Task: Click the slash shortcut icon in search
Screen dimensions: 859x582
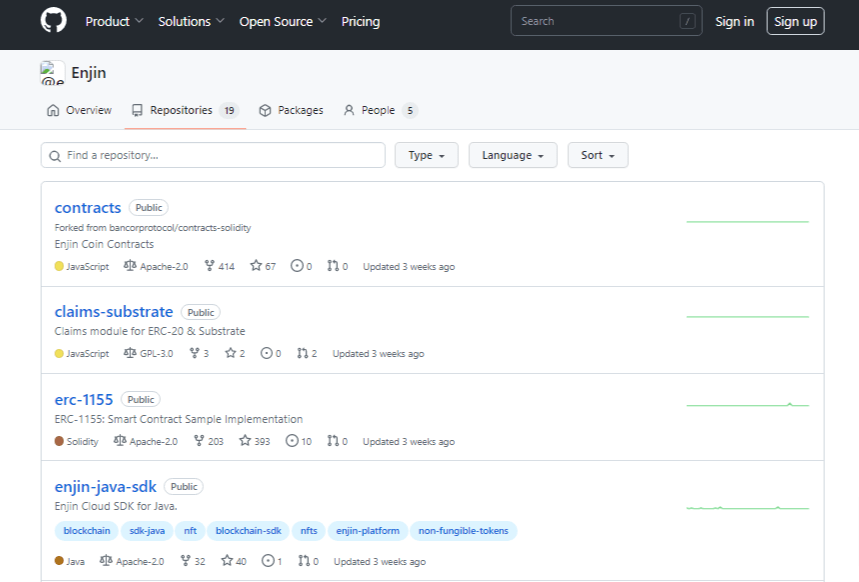Action: 687,21
